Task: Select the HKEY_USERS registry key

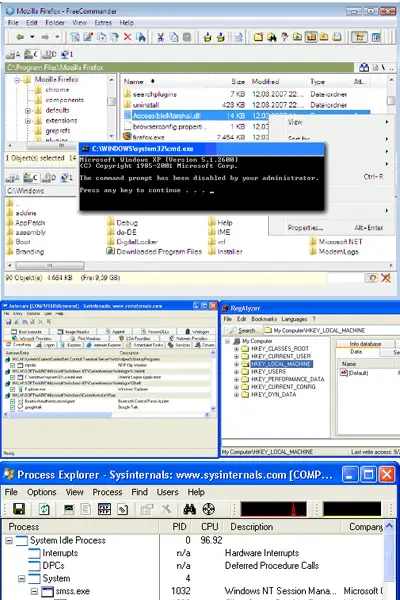Action: 268,372
